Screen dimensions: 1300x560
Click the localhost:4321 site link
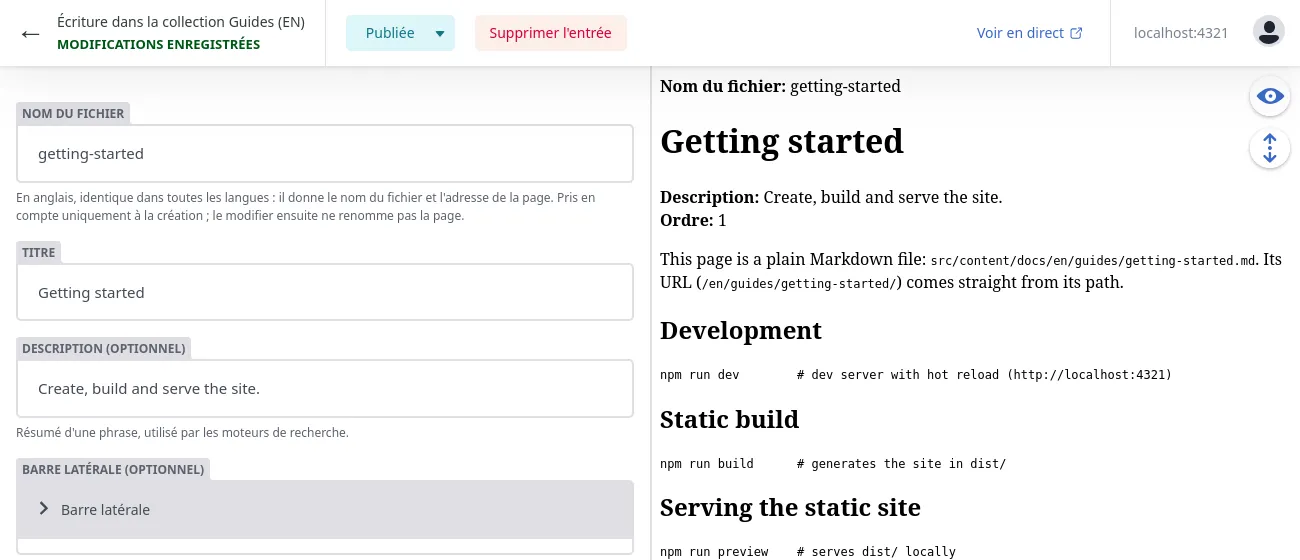coord(1181,33)
